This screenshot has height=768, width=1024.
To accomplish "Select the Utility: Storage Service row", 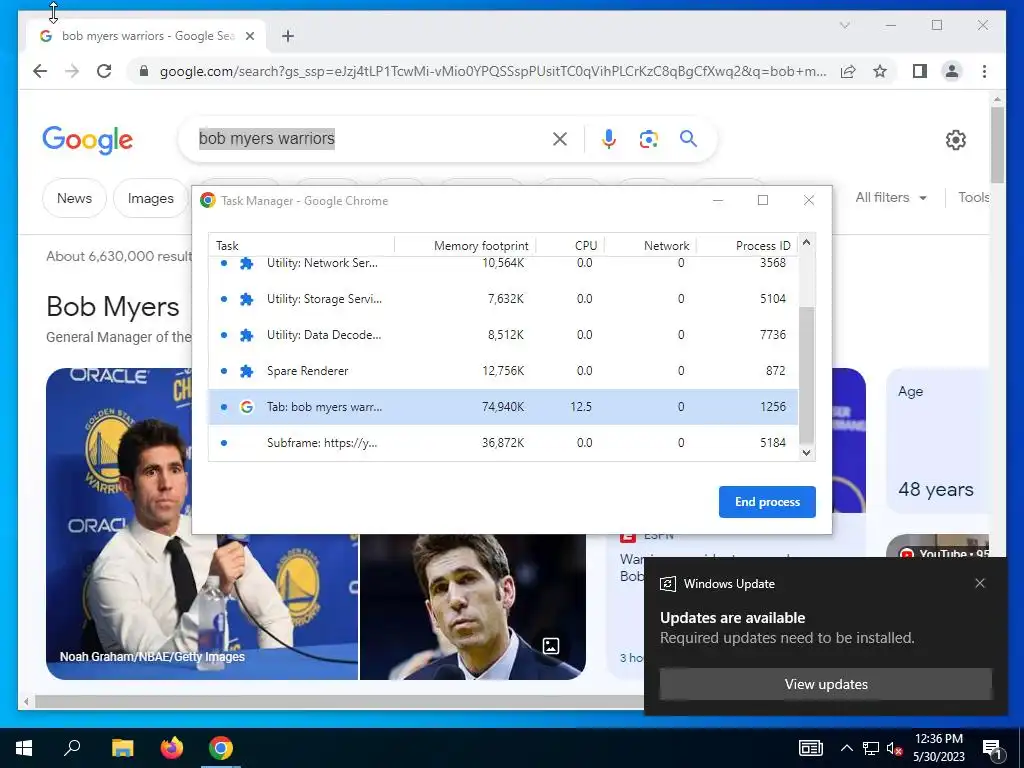I will click(x=504, y=299).
